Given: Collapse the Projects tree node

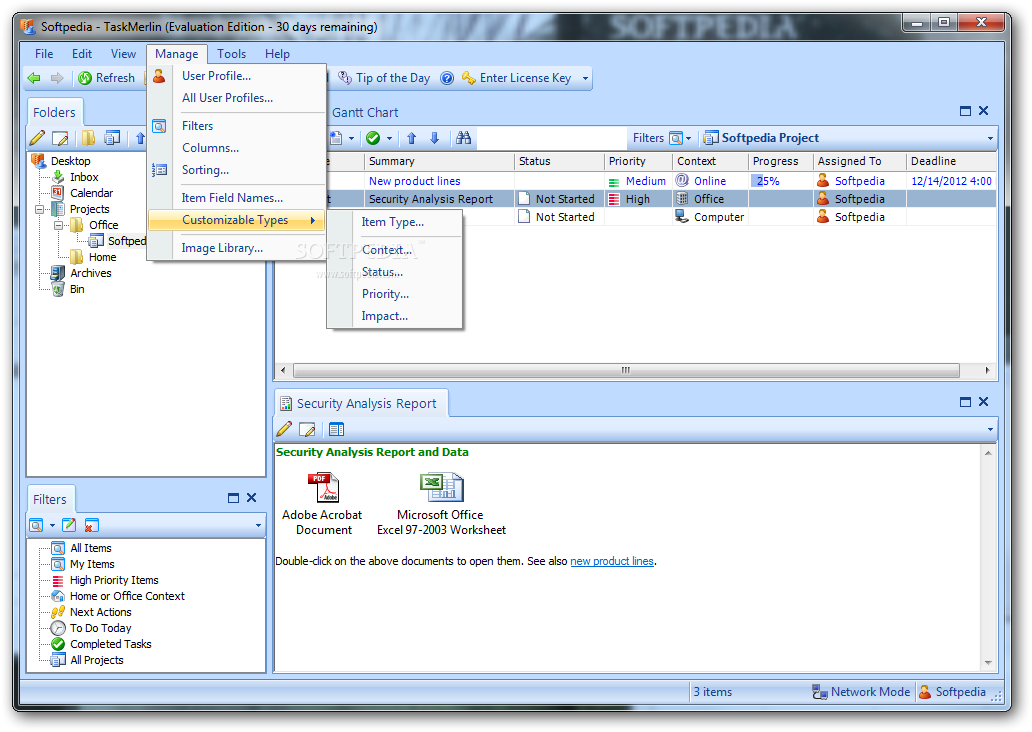Looking at the screenshot, I should [39, 209].
